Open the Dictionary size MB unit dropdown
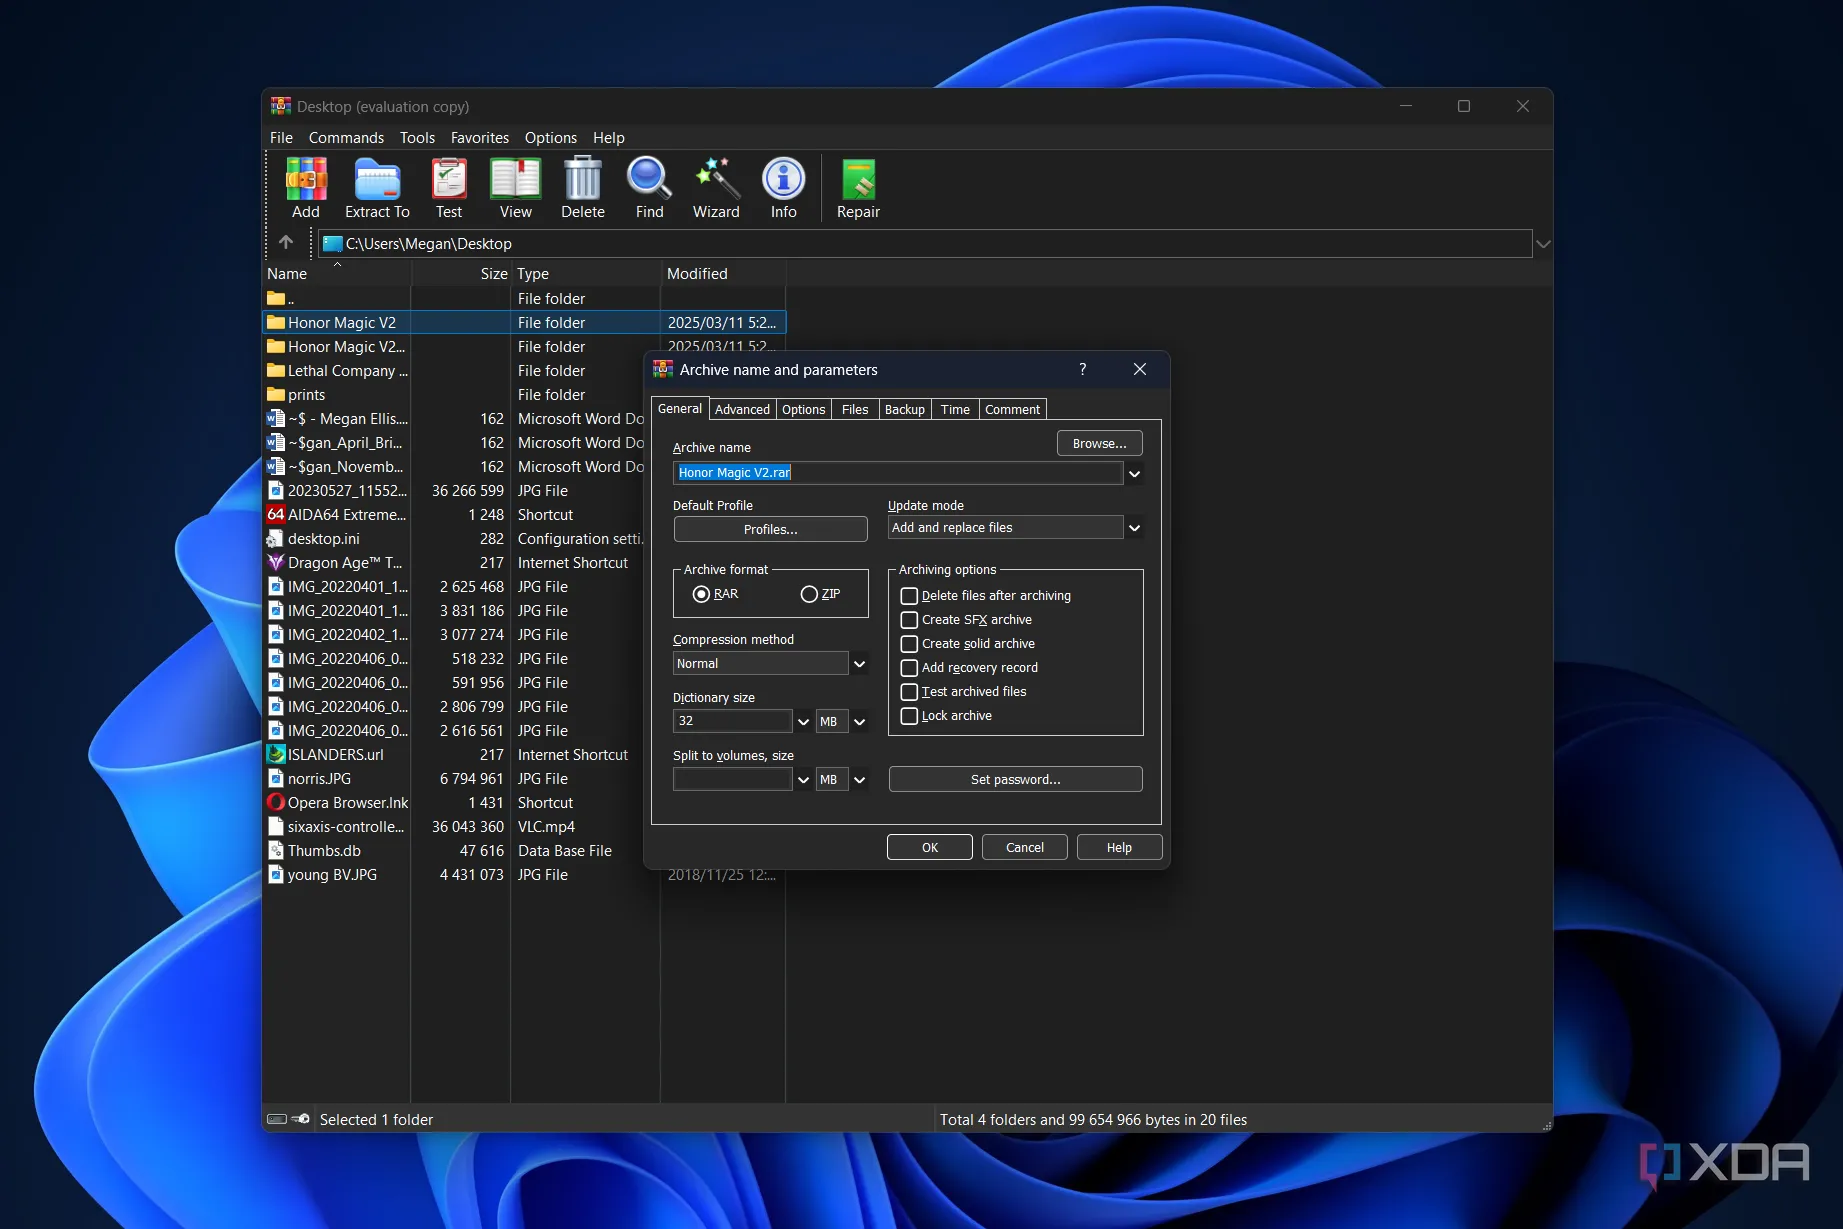Viewport: 1843px width, 1229px height. pos(859,721)
